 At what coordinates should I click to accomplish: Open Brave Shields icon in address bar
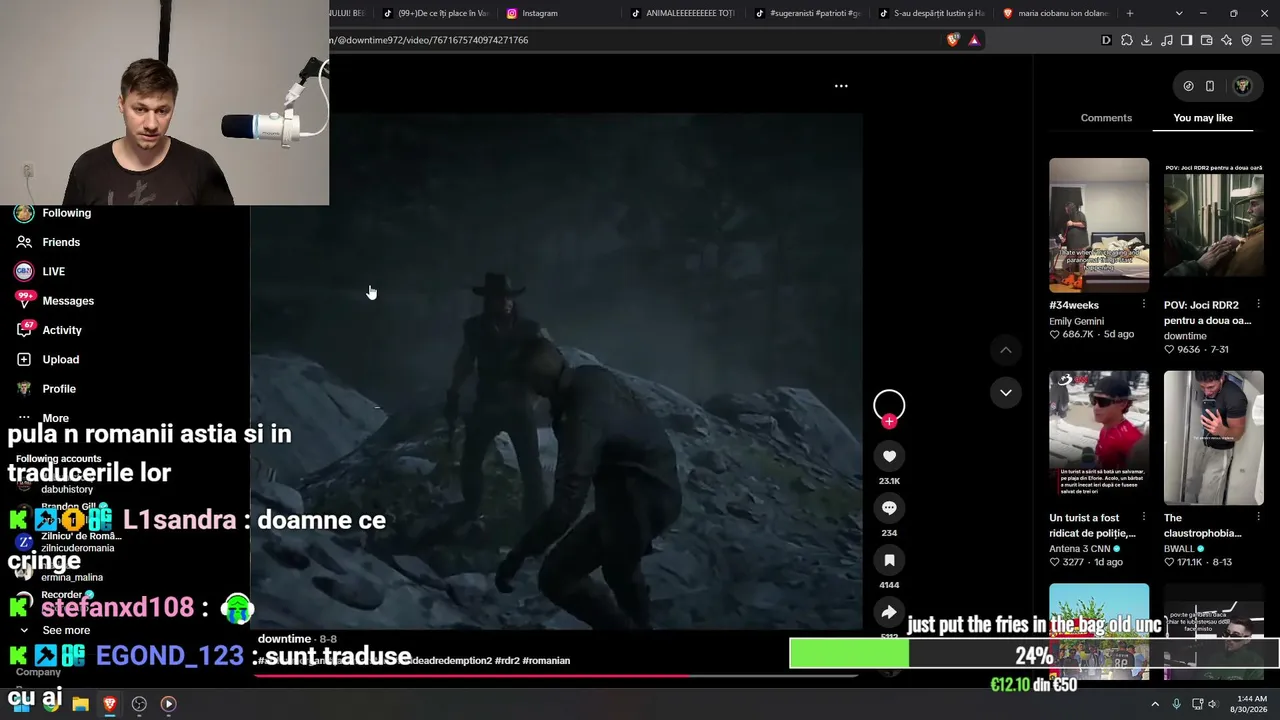[953, 40]
